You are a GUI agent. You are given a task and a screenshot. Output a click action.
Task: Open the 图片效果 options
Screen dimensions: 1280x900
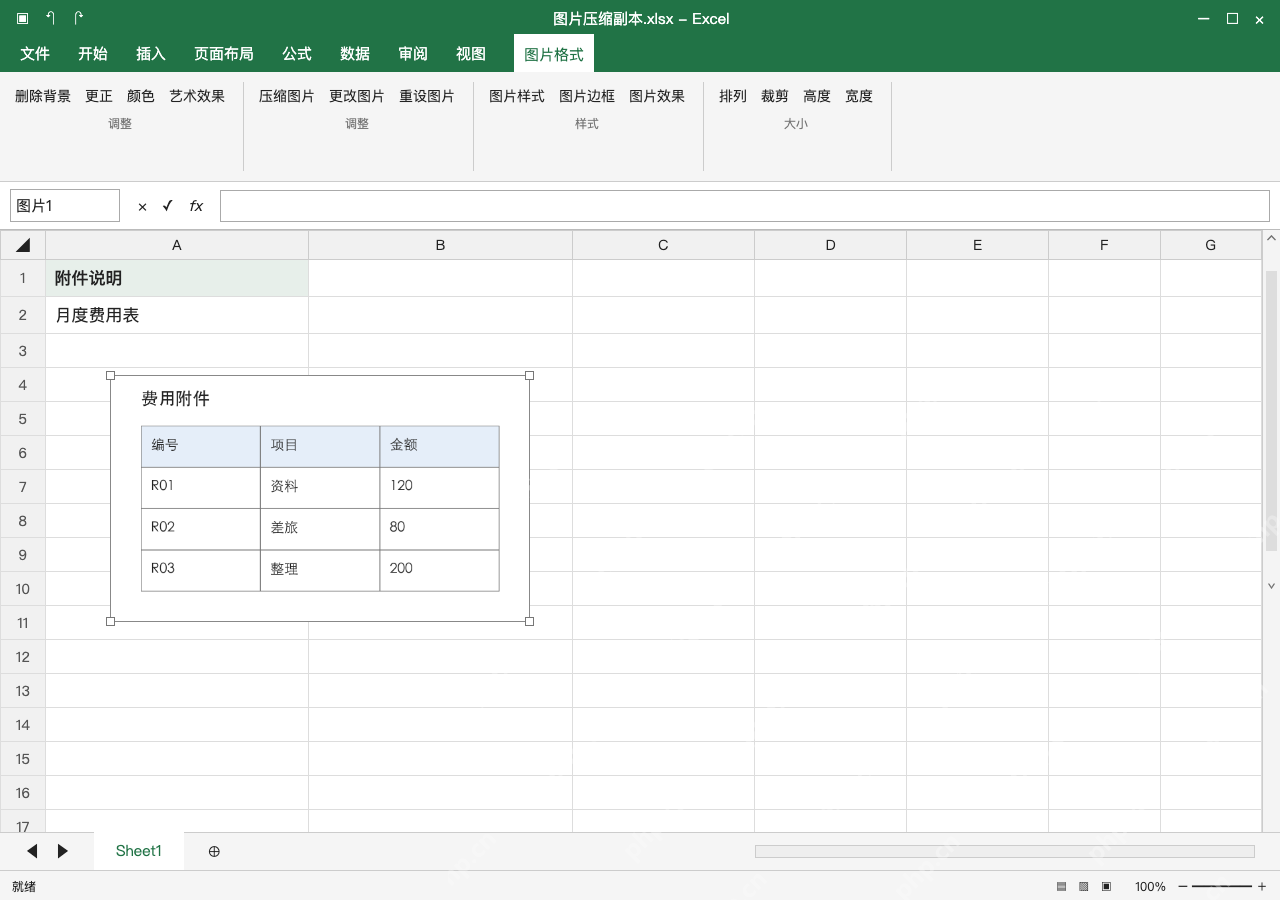click(x=657, y=96)
